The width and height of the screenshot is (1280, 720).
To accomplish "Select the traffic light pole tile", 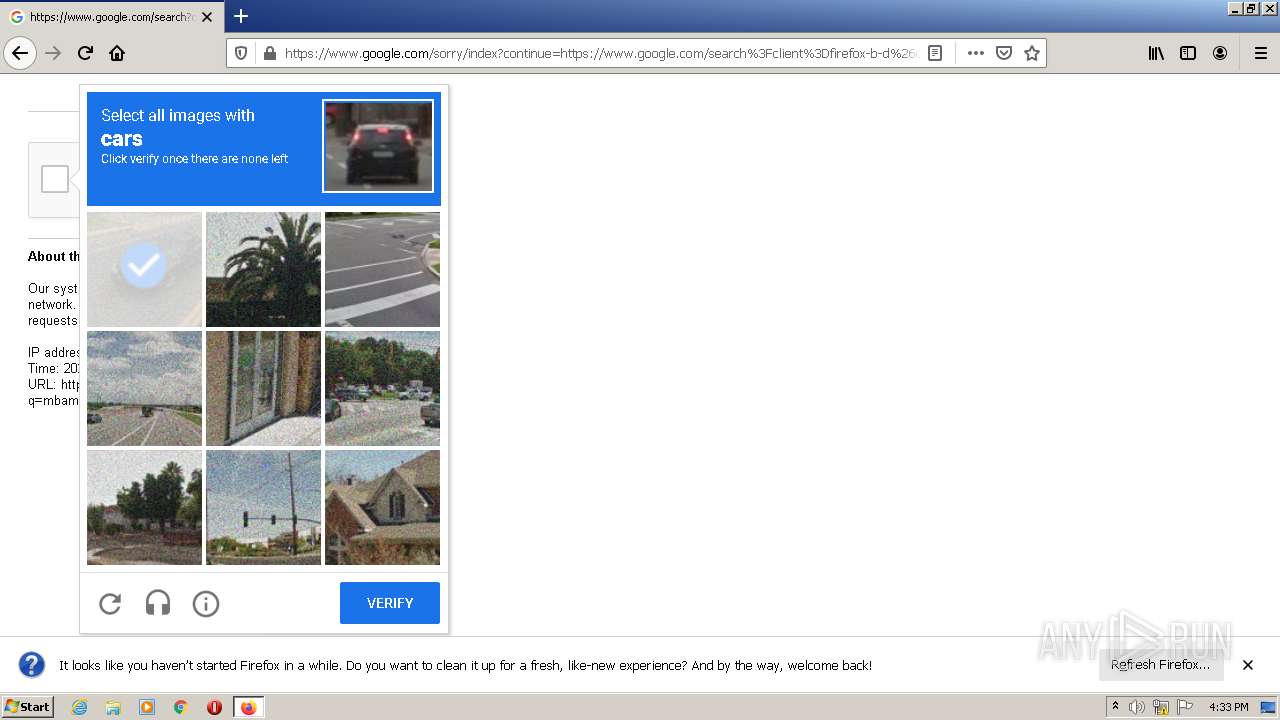I will pos(263,507).
